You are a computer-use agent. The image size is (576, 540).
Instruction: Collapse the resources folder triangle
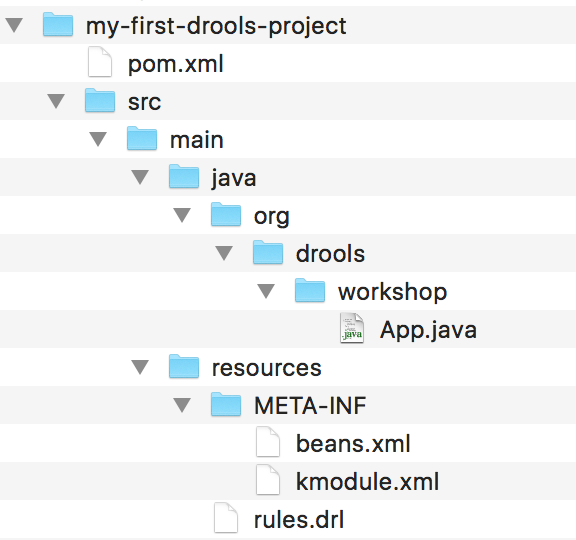click(x=140, y=367)
